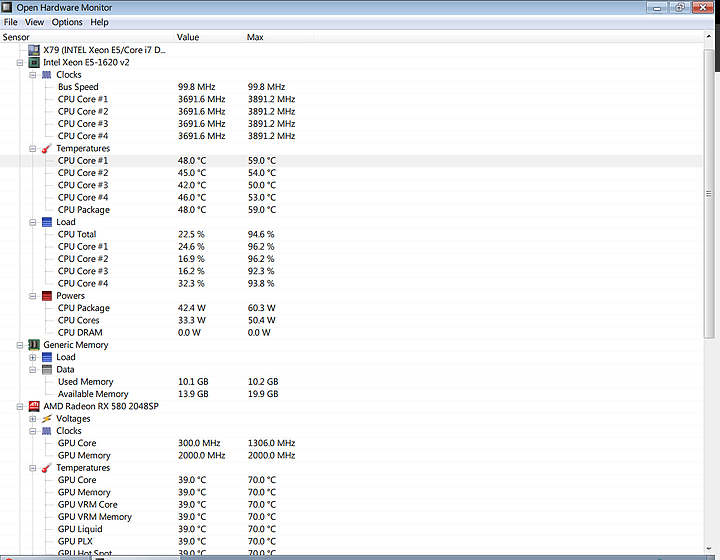
Task: Click the GPU Voltages lightning icon
Action: click(47, 419)
